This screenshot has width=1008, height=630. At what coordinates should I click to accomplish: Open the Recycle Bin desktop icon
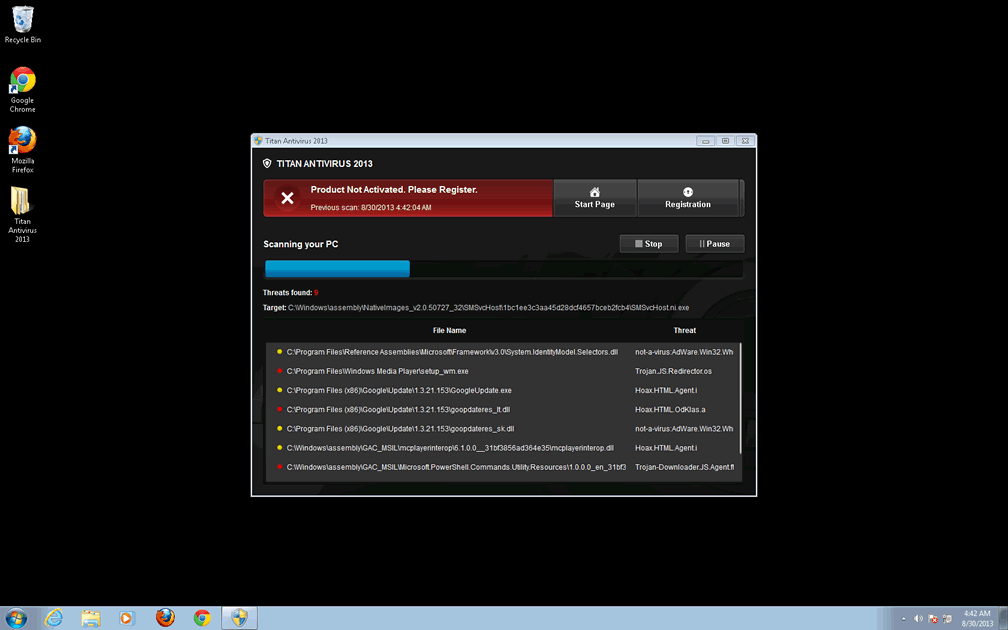pyautogui.click(x=22, y=20)
